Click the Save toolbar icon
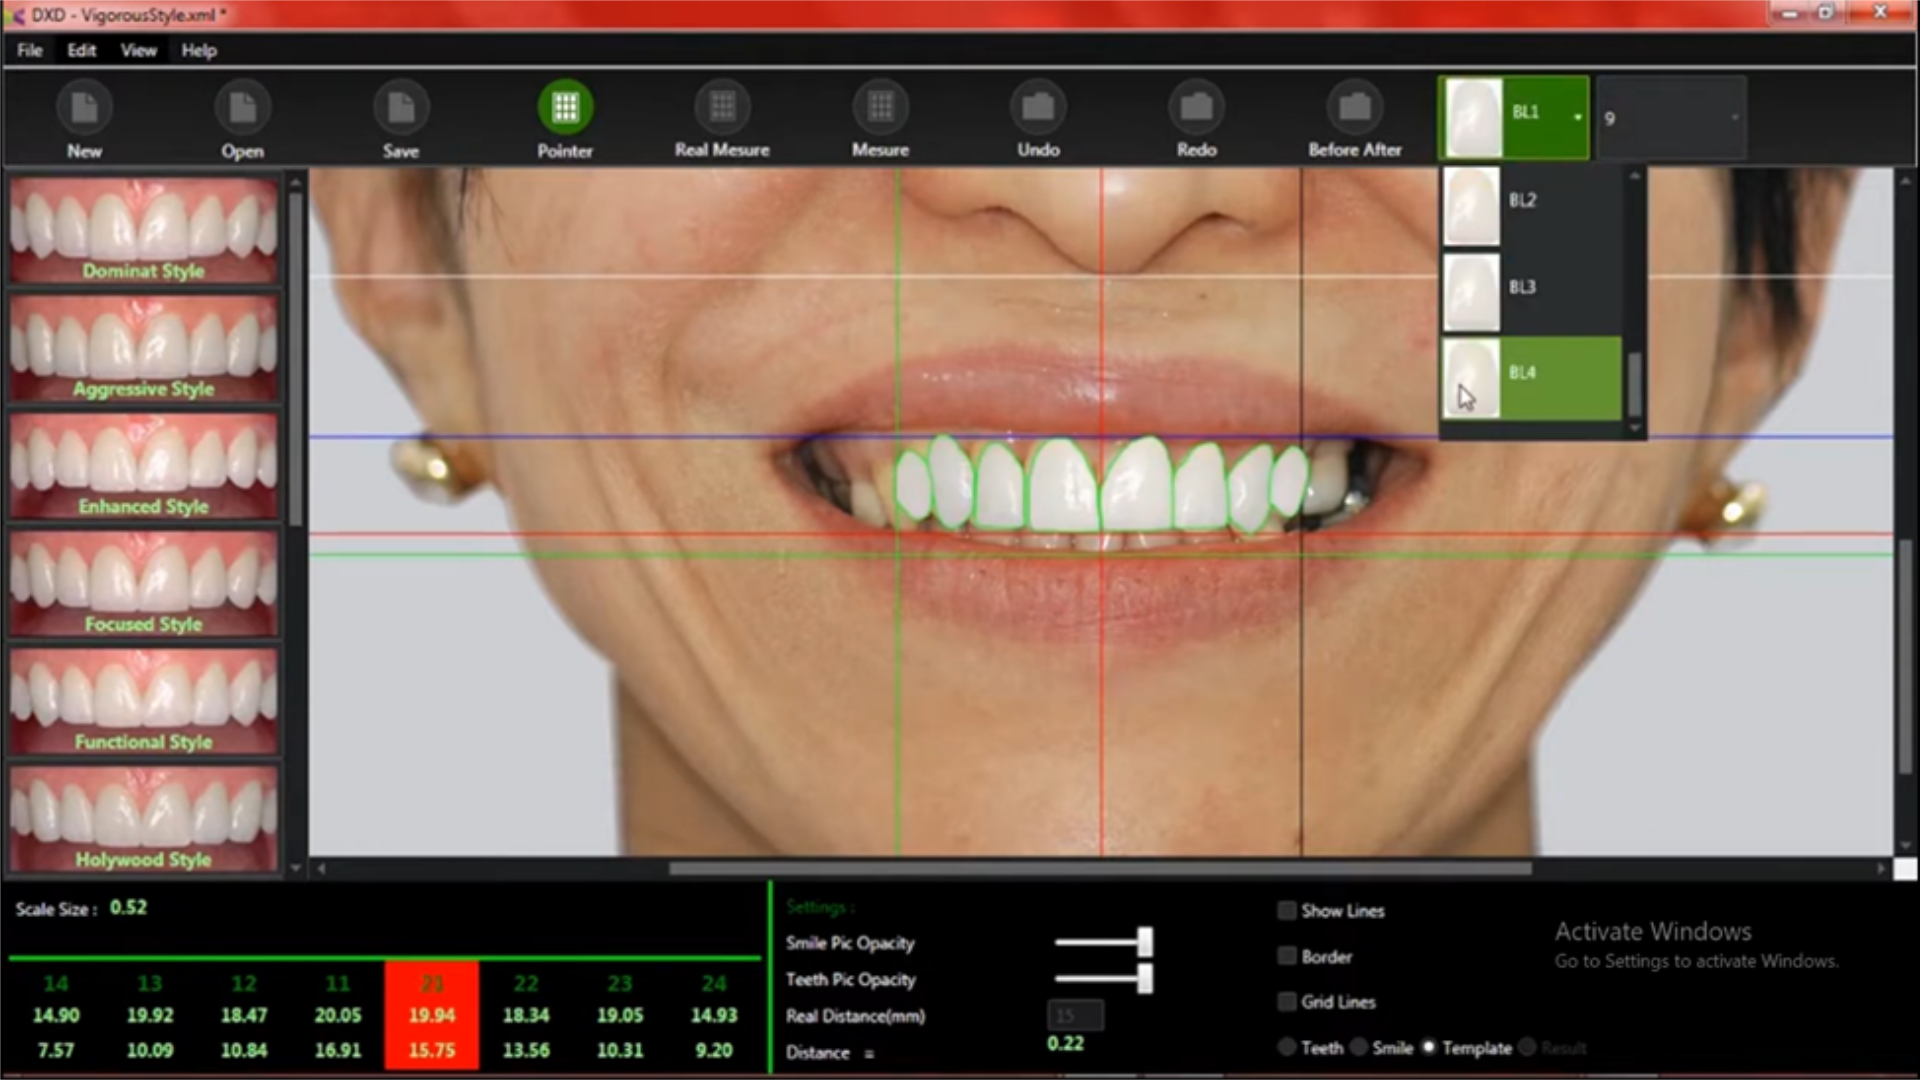 click(x=400, y=108)
